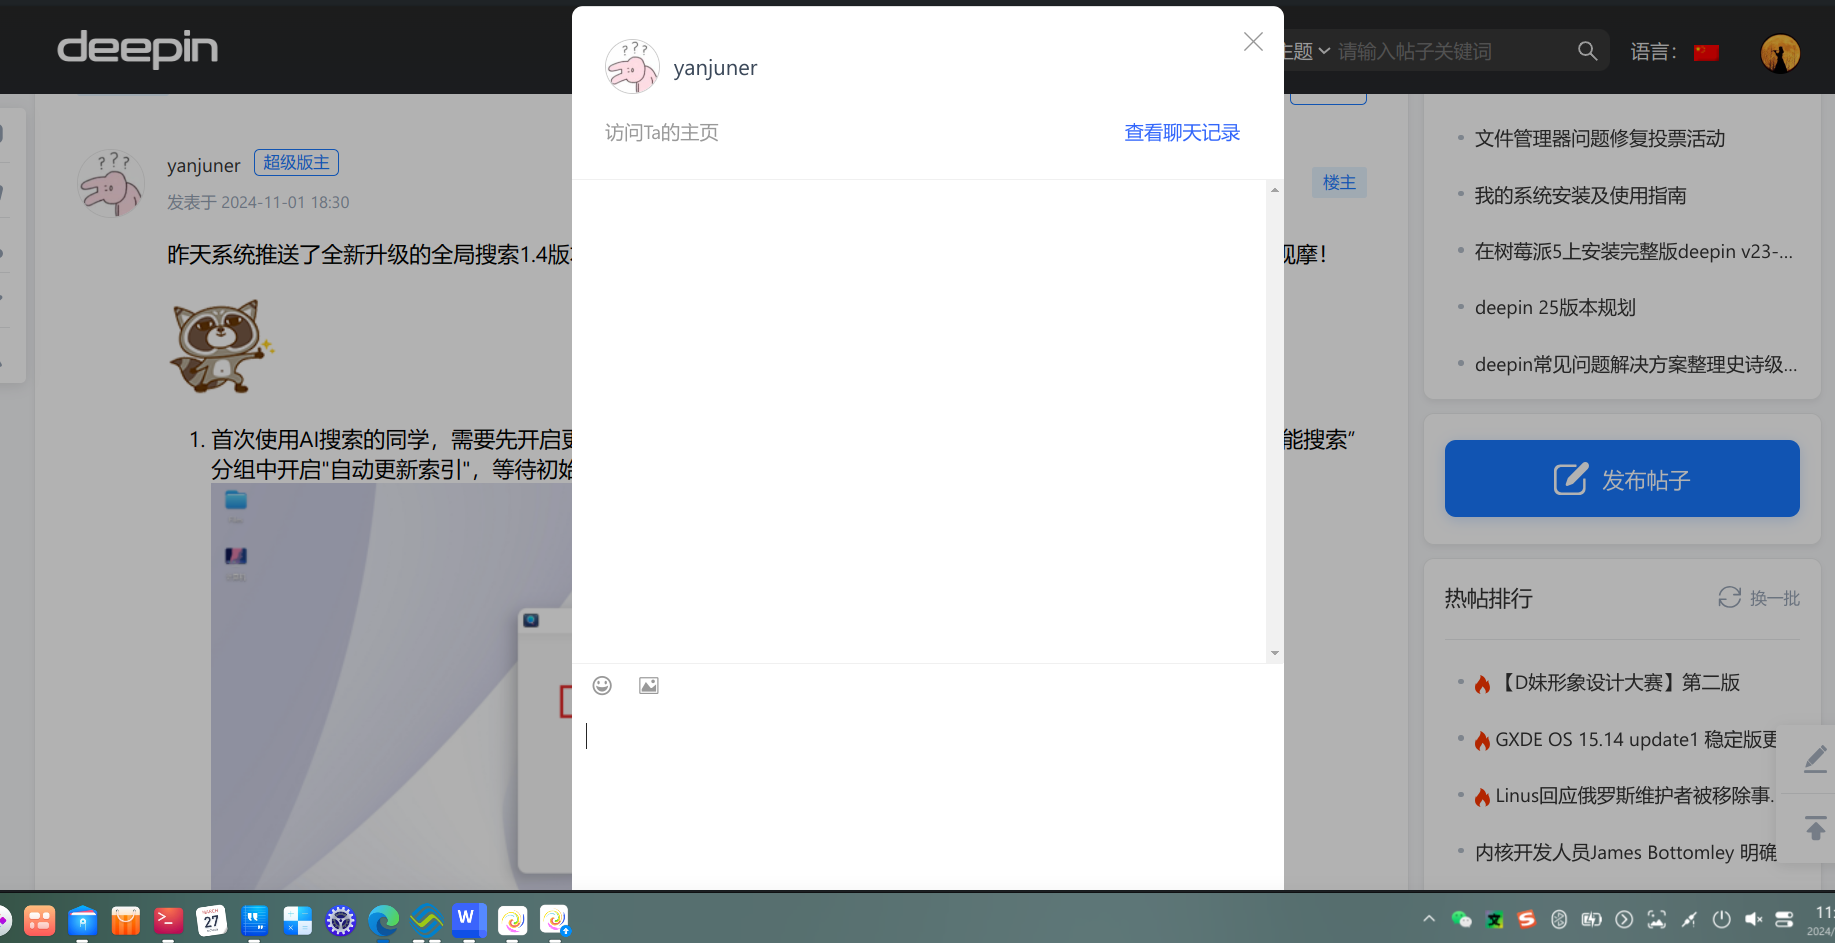Click the insert image icon in chat
Image resolution: width=1835 pixels, height=943 pixels.
[649, 685]
